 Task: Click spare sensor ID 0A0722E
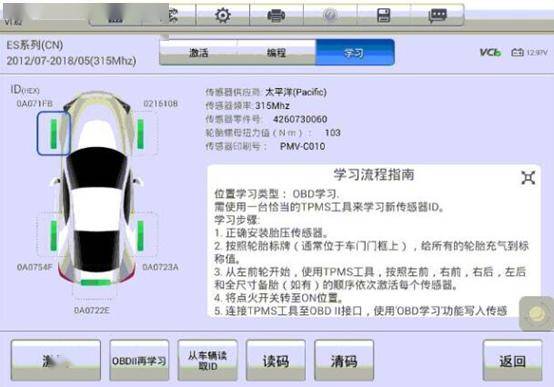click(92, 310)
